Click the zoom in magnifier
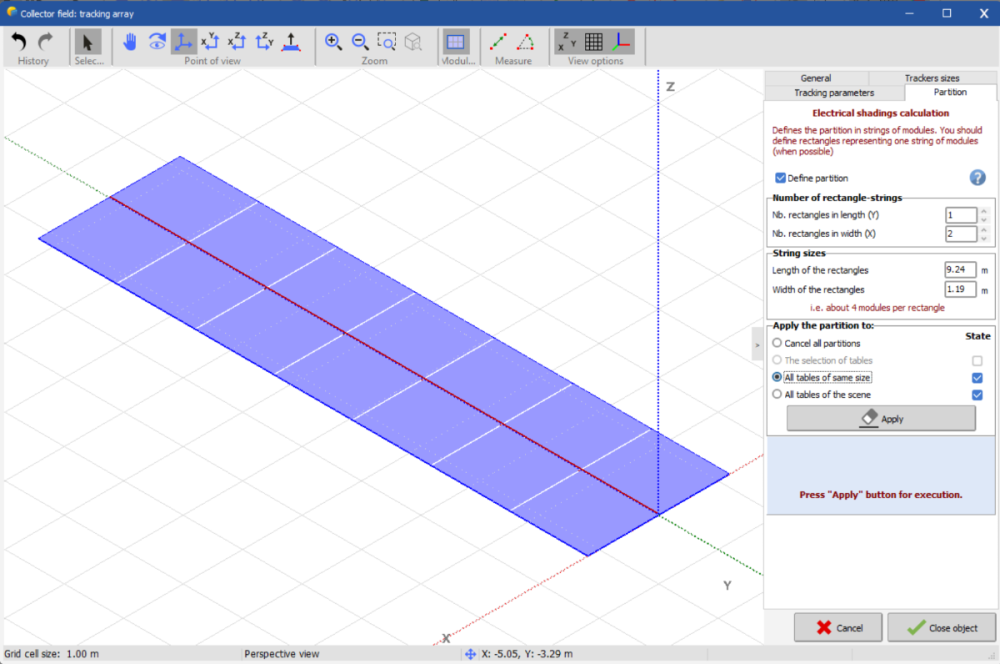1000x664 pixels. (334, 42)
